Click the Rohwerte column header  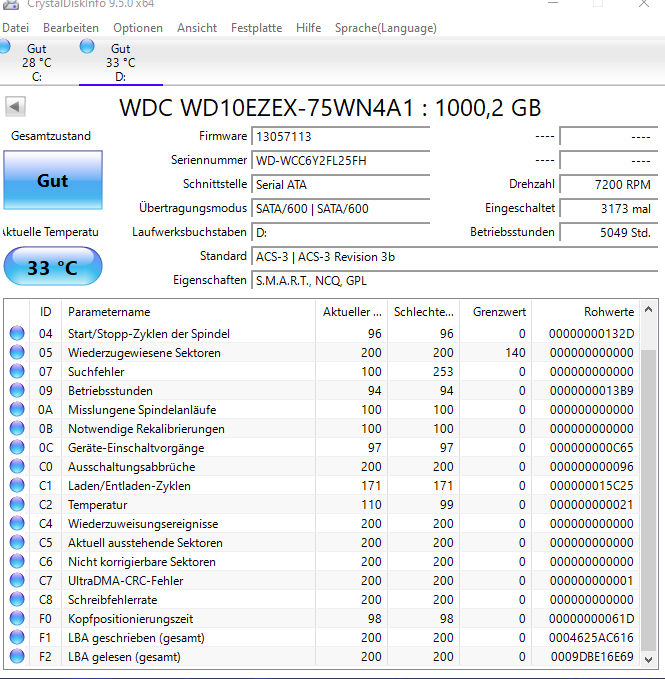click(585, 312)
